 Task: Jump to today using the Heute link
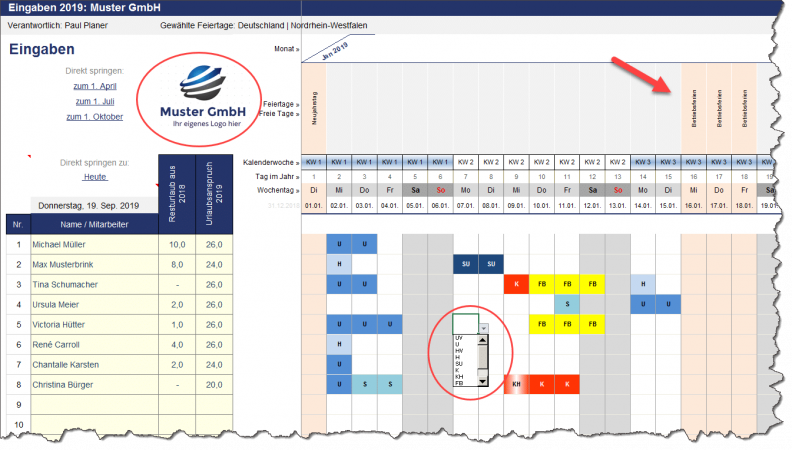pos(95,176)
